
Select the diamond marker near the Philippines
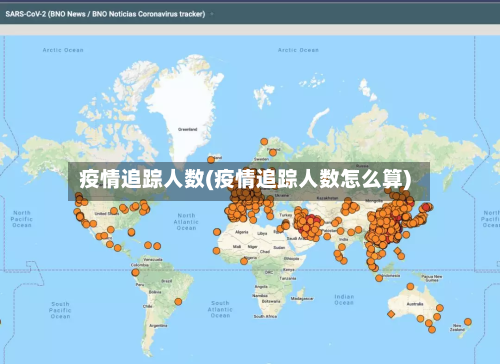pyautogui.click(x=397, y=251)
